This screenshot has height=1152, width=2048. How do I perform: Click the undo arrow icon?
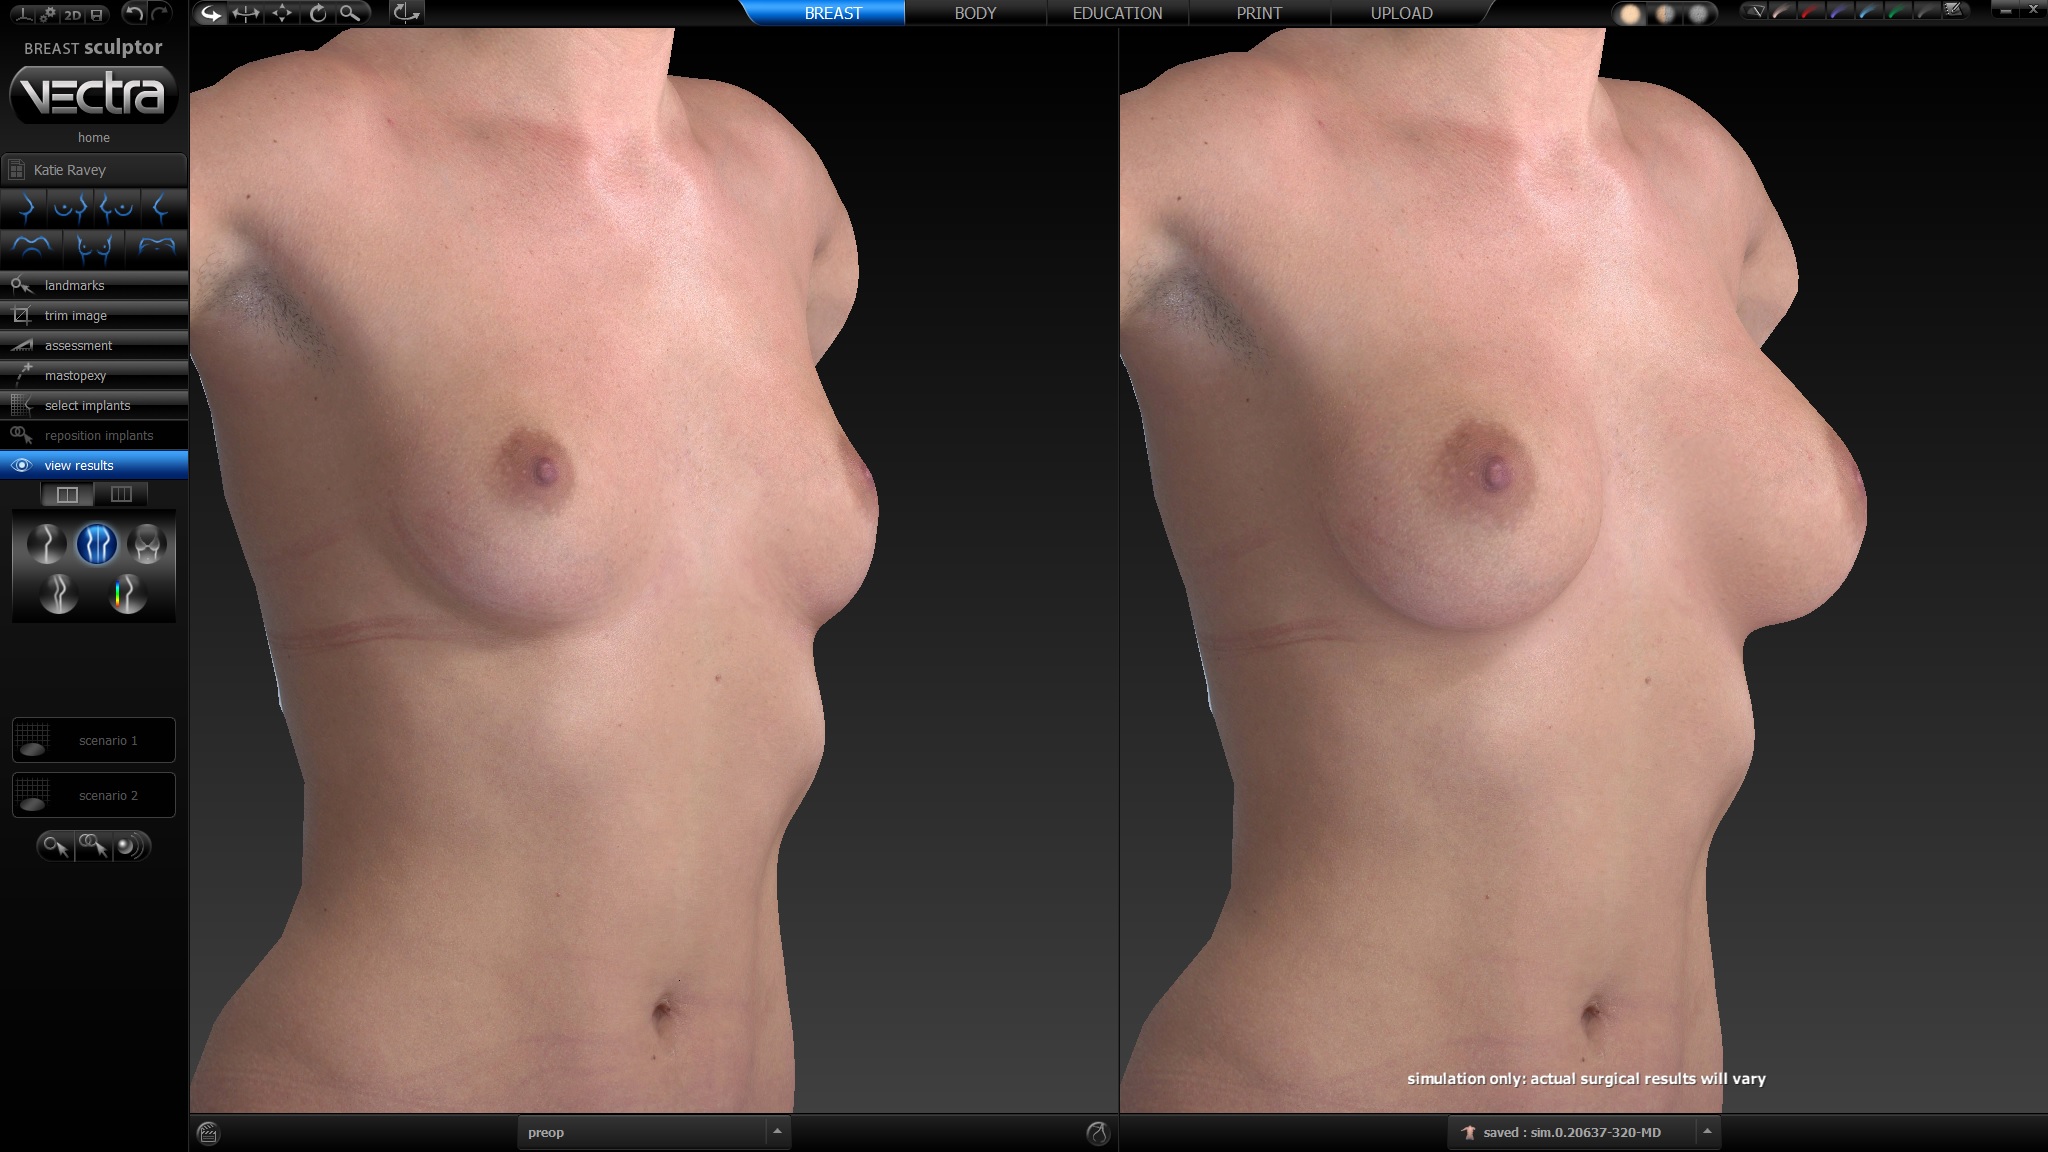tap(133, 13)
